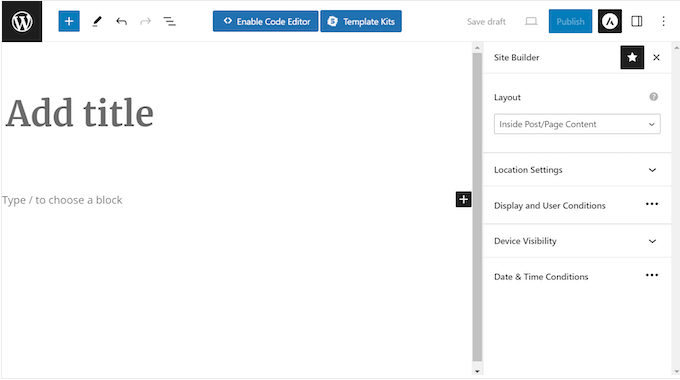Select the Tools pencil icon
Image resolution: width=680 pixels, height=380 pixels.
click(x=97, y=21)
